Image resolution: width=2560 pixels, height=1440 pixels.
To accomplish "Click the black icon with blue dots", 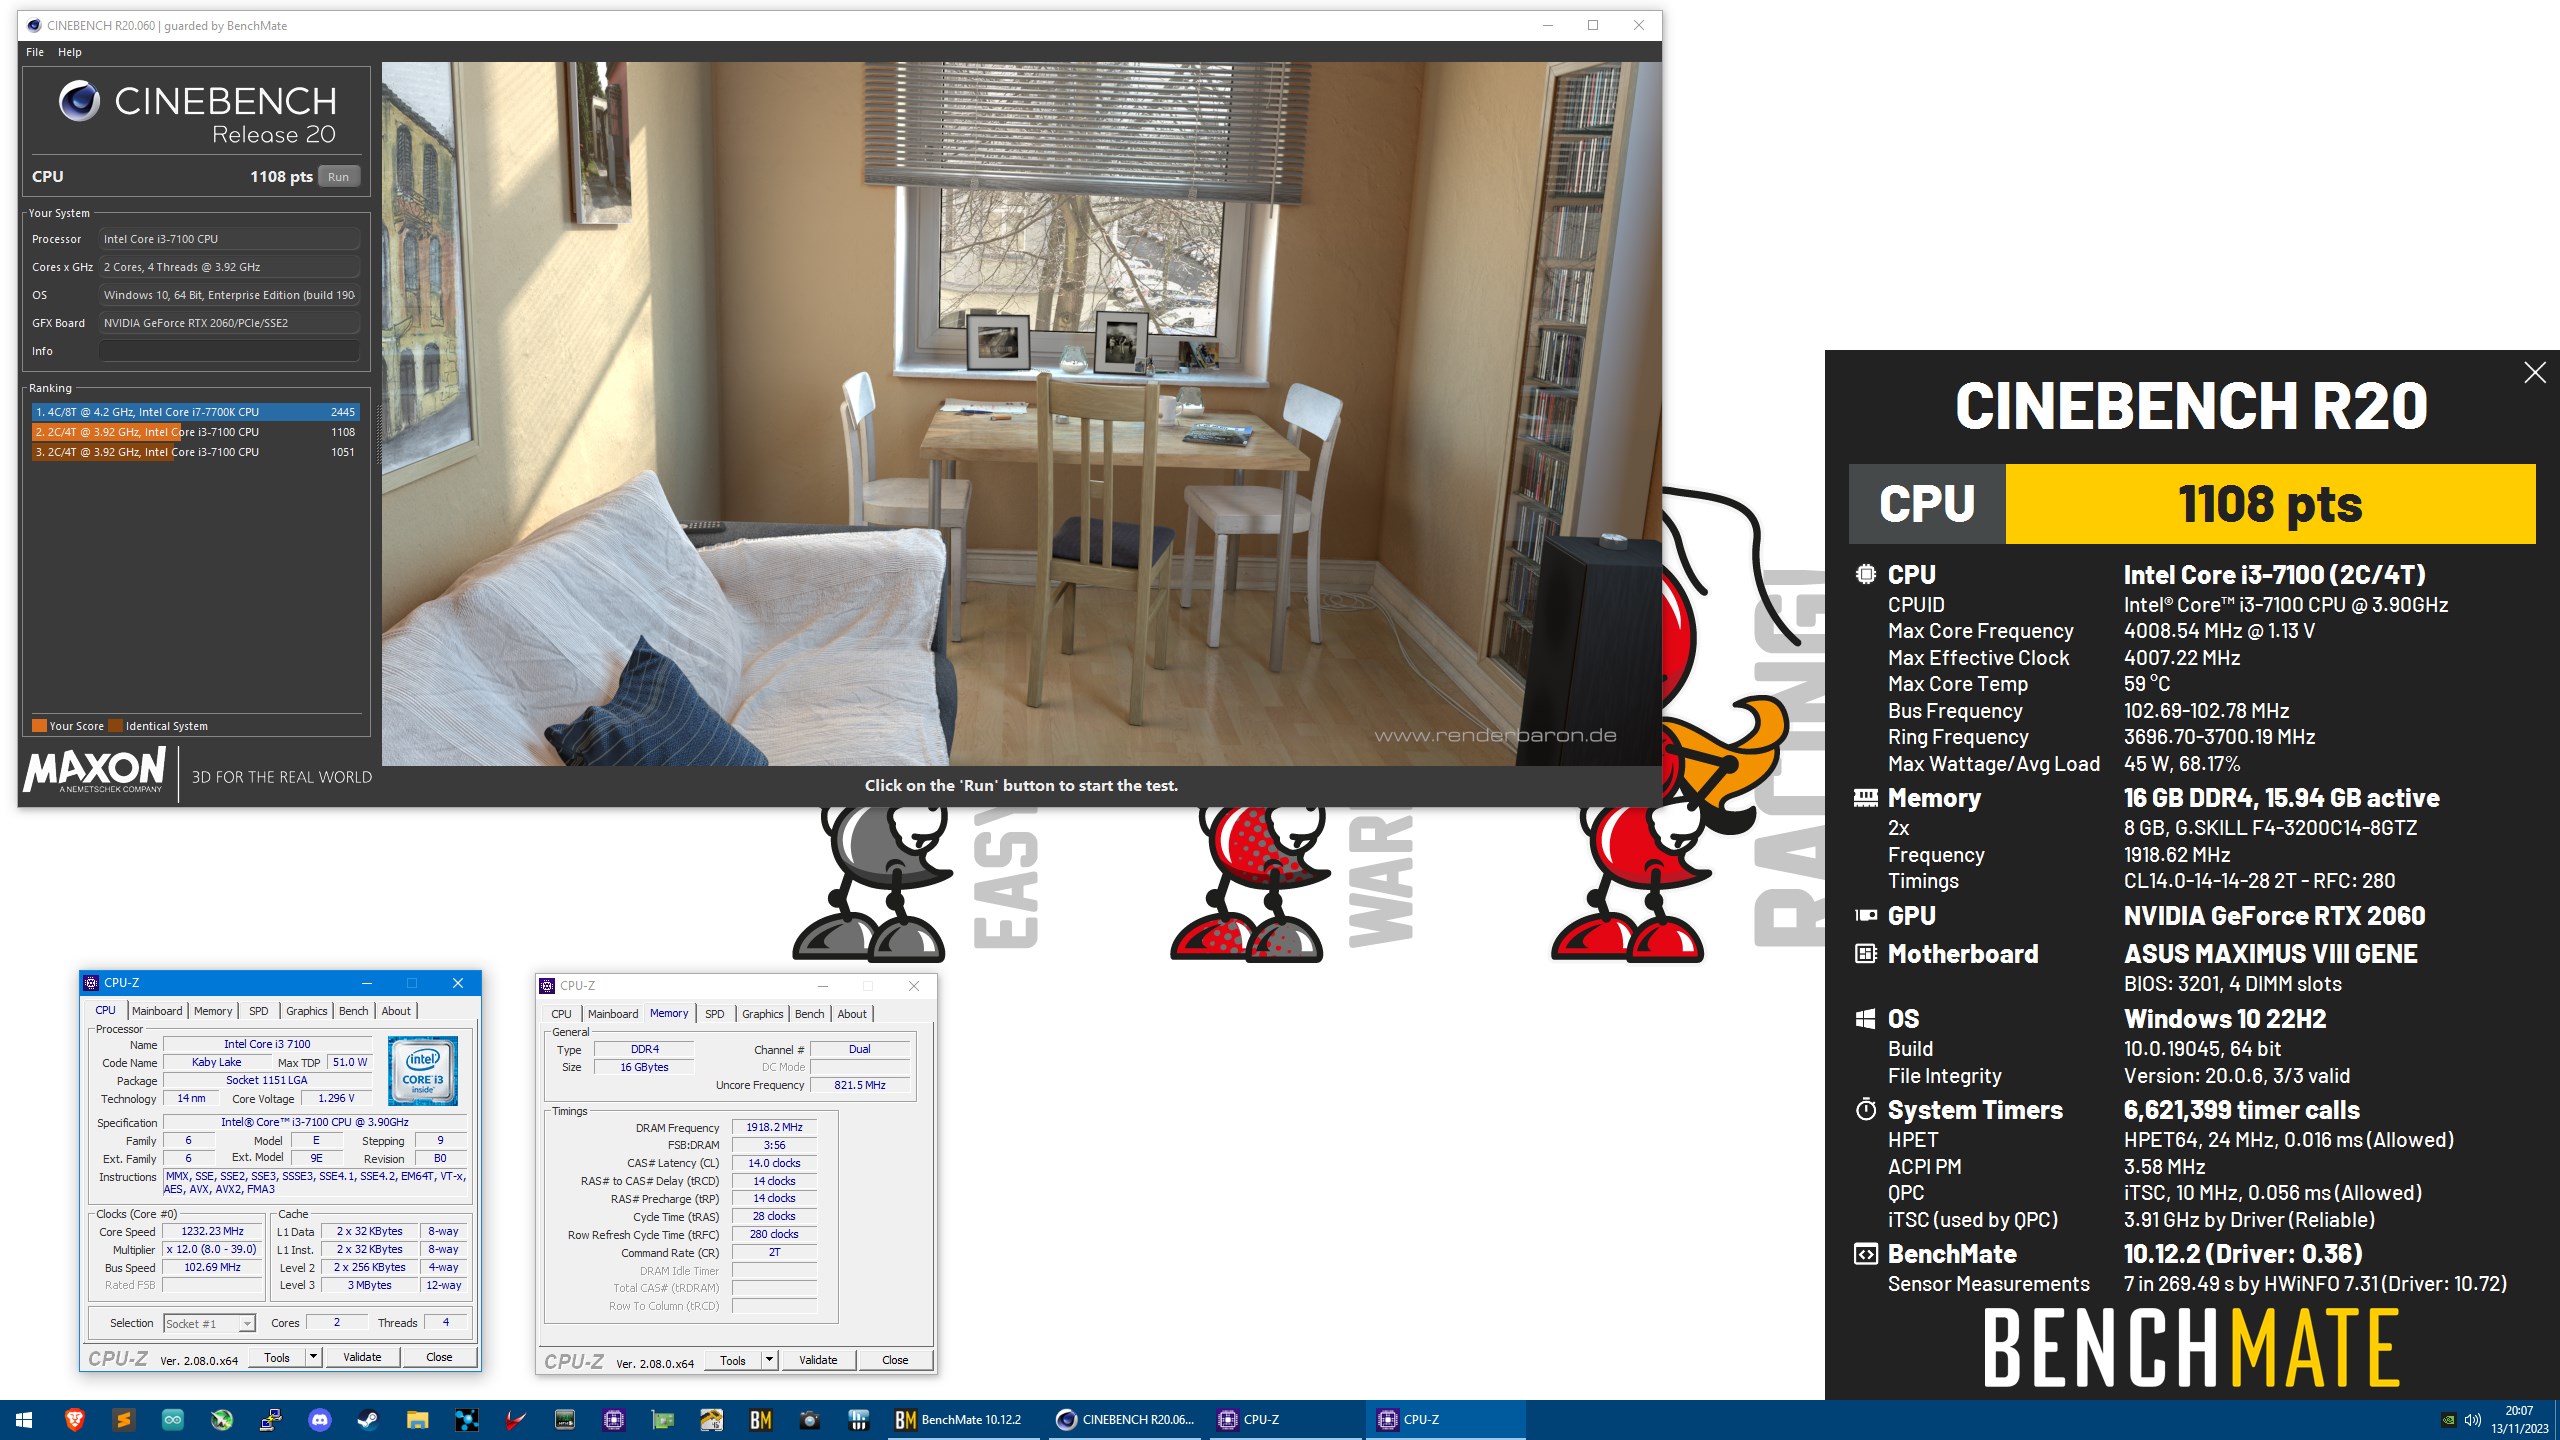I will pyautogui.click(x=466, y=1420).
